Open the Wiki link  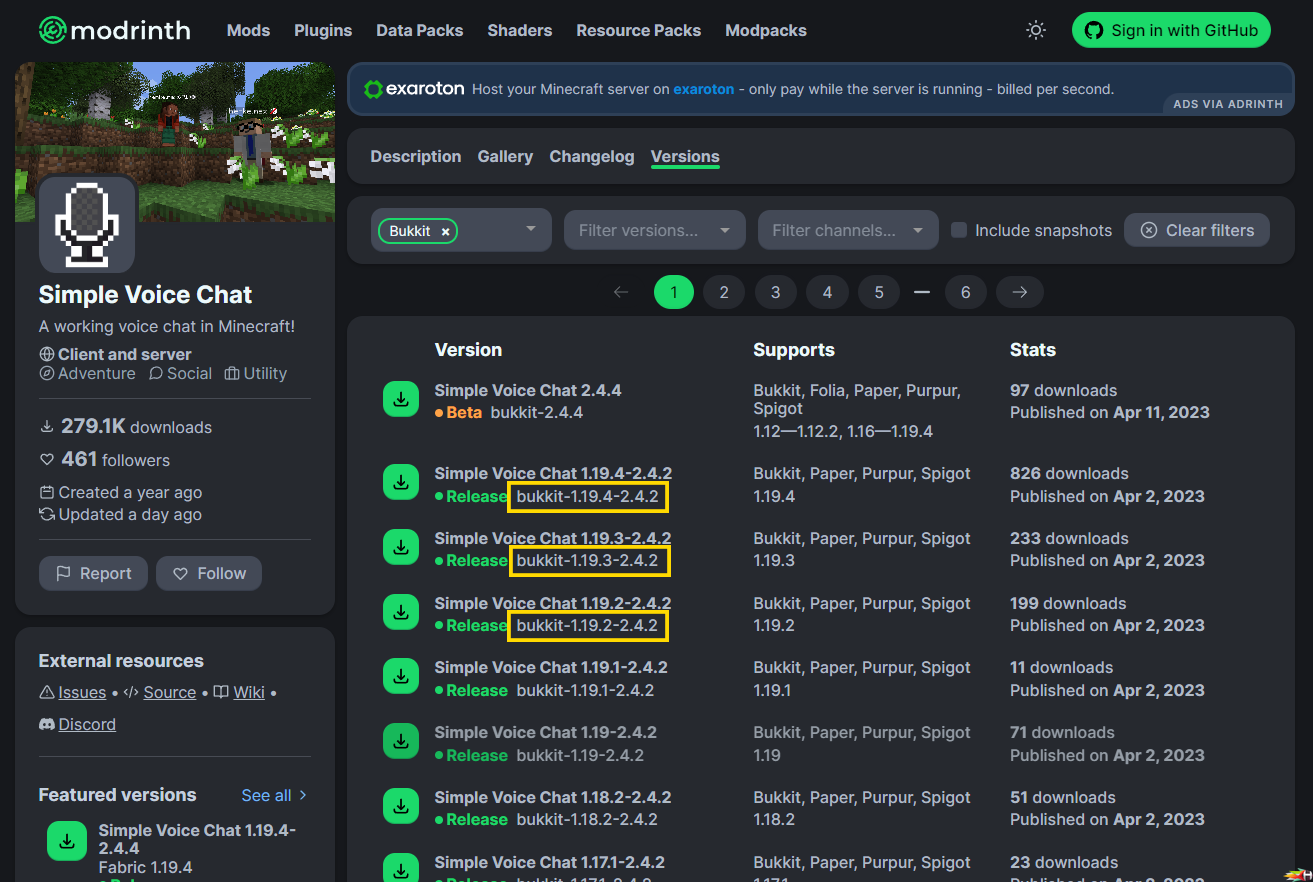pos(249,692)
